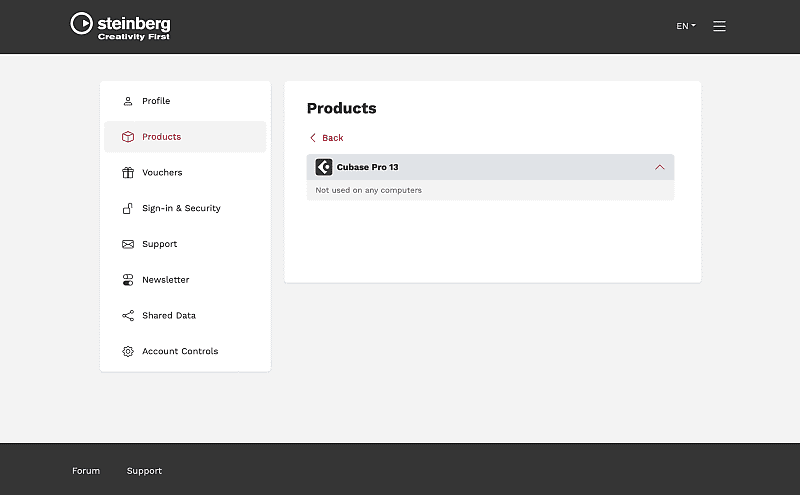Image resolution: width=800 pixels, height=495 pixels.
Task: Click the Newsletter toggle icon
Action: [128, 280]
